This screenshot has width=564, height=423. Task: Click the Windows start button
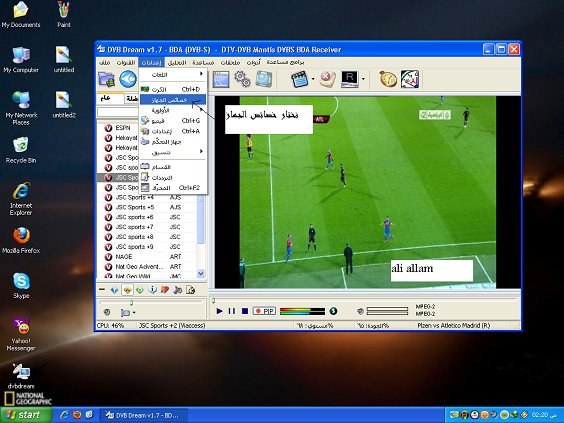coord(26,415)
